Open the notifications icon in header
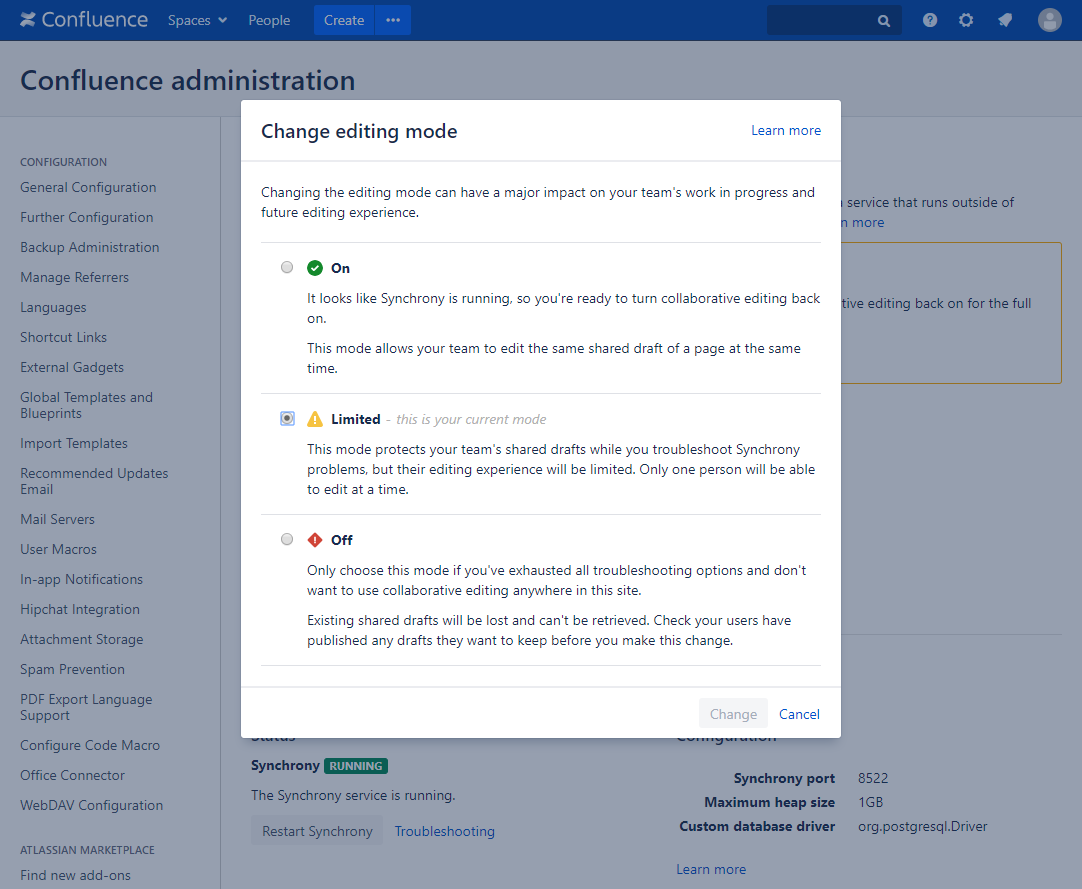Screen dimensions: 1082x889 [1005, 20]
